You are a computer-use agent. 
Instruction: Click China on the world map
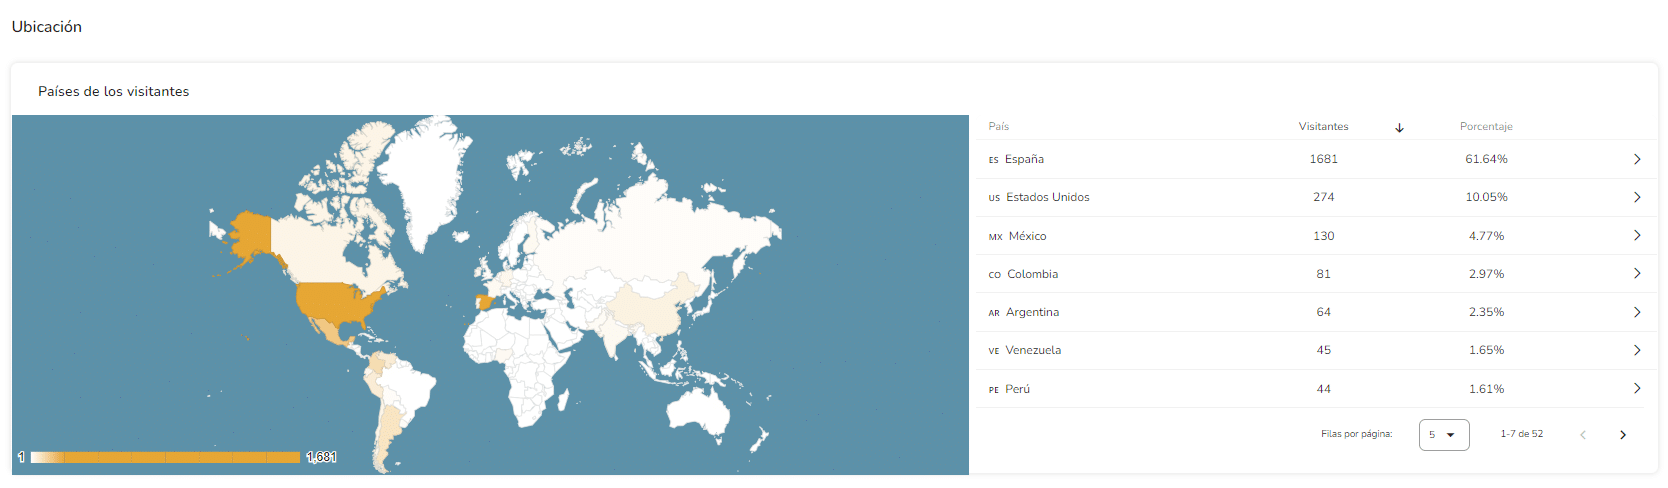(655, 305)
